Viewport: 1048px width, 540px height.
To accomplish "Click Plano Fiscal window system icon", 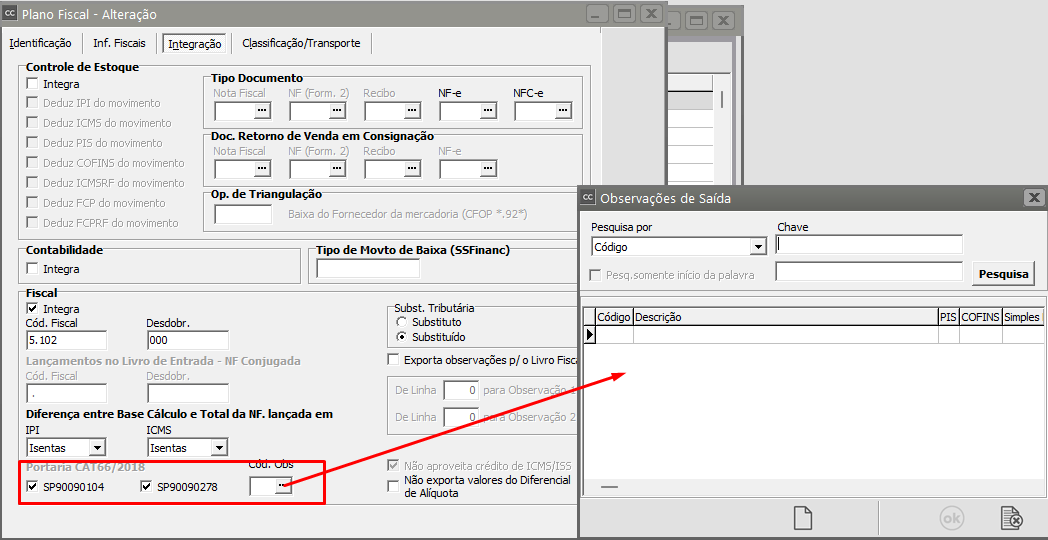I will tap(10, 15).
